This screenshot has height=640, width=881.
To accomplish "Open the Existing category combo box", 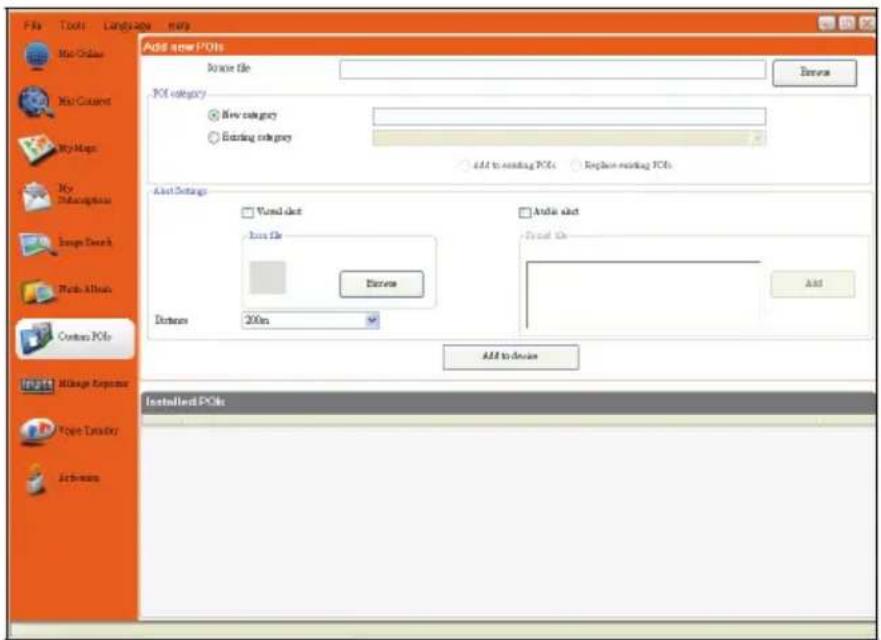I will click(x=569, y=138).
